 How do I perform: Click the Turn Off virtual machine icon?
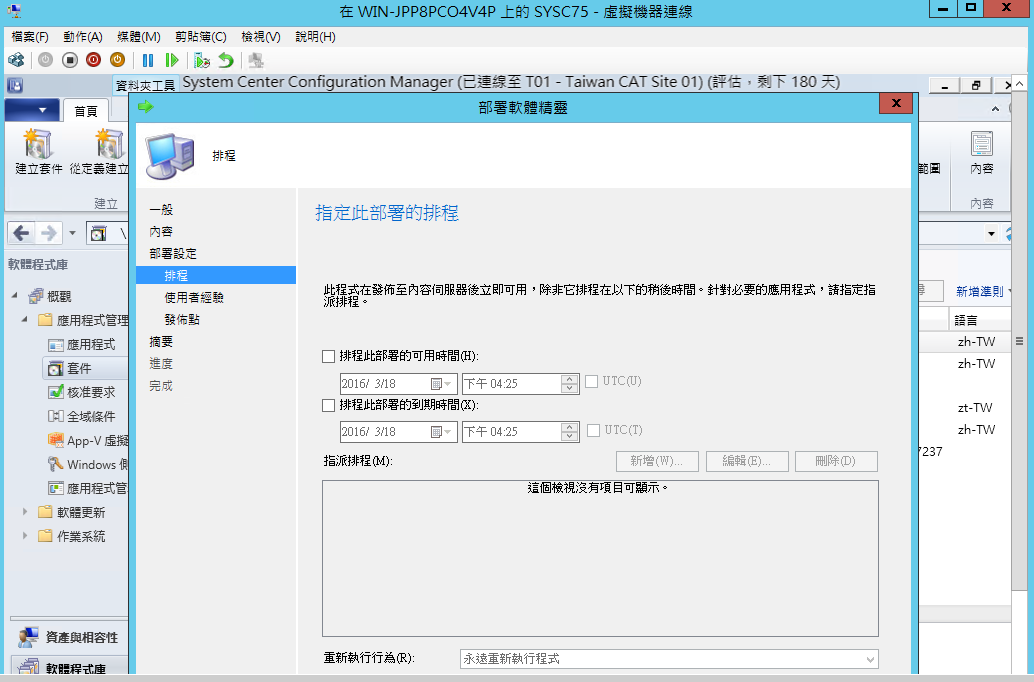[x=69, y=60]
